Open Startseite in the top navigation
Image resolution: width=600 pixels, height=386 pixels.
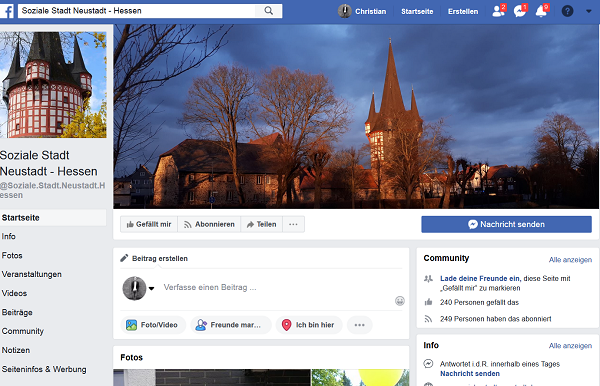click(x=417, y=11)
